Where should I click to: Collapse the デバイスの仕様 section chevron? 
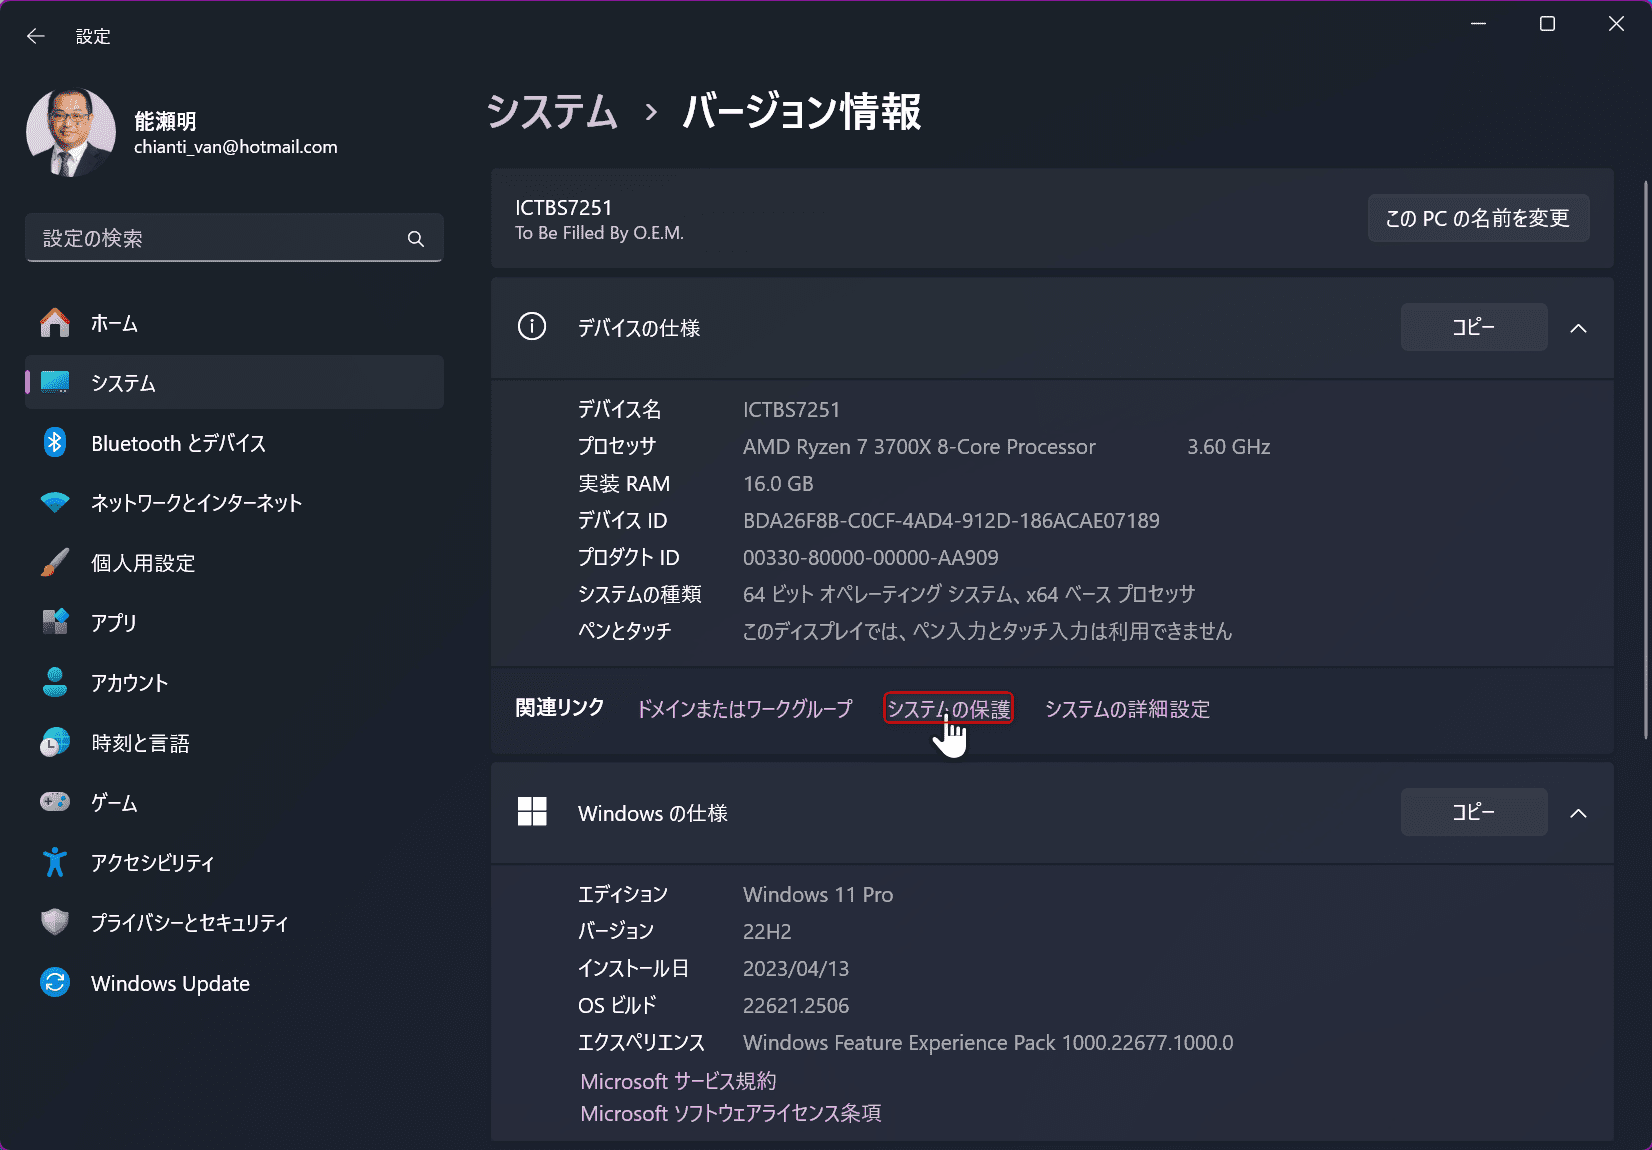1579,328
